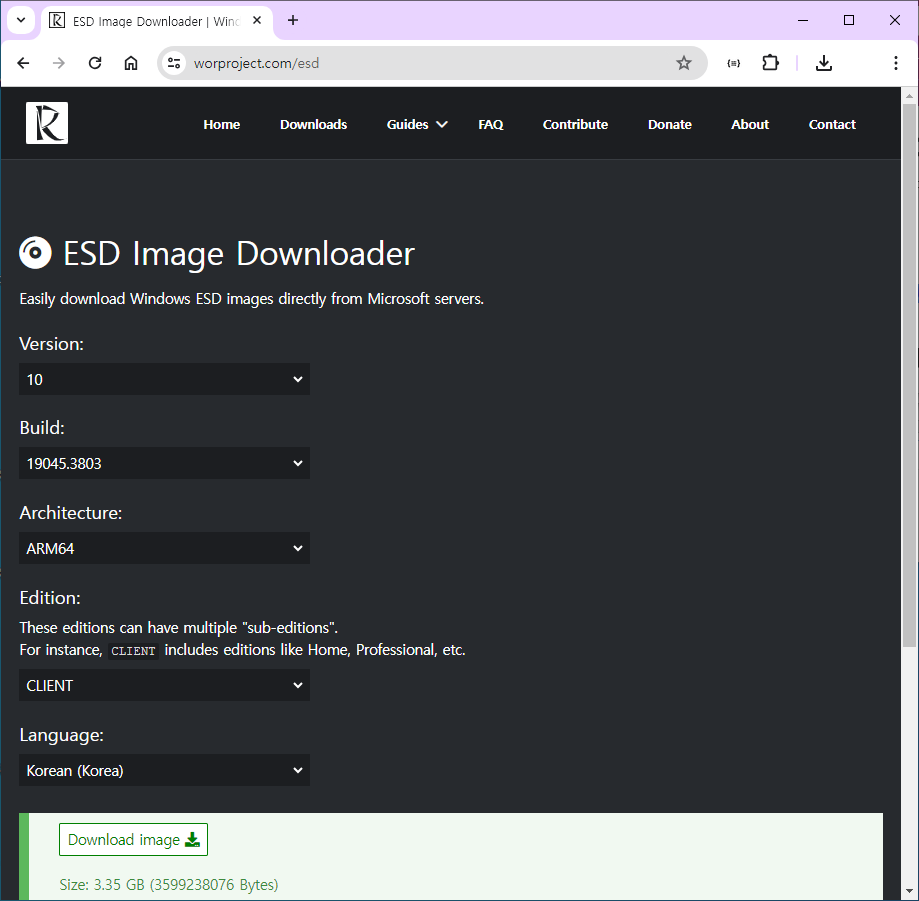Open the extensions puzzle-piece icon
Viewport: 919px width, 901px height.
pyautogui.click(x=770, y=63)
